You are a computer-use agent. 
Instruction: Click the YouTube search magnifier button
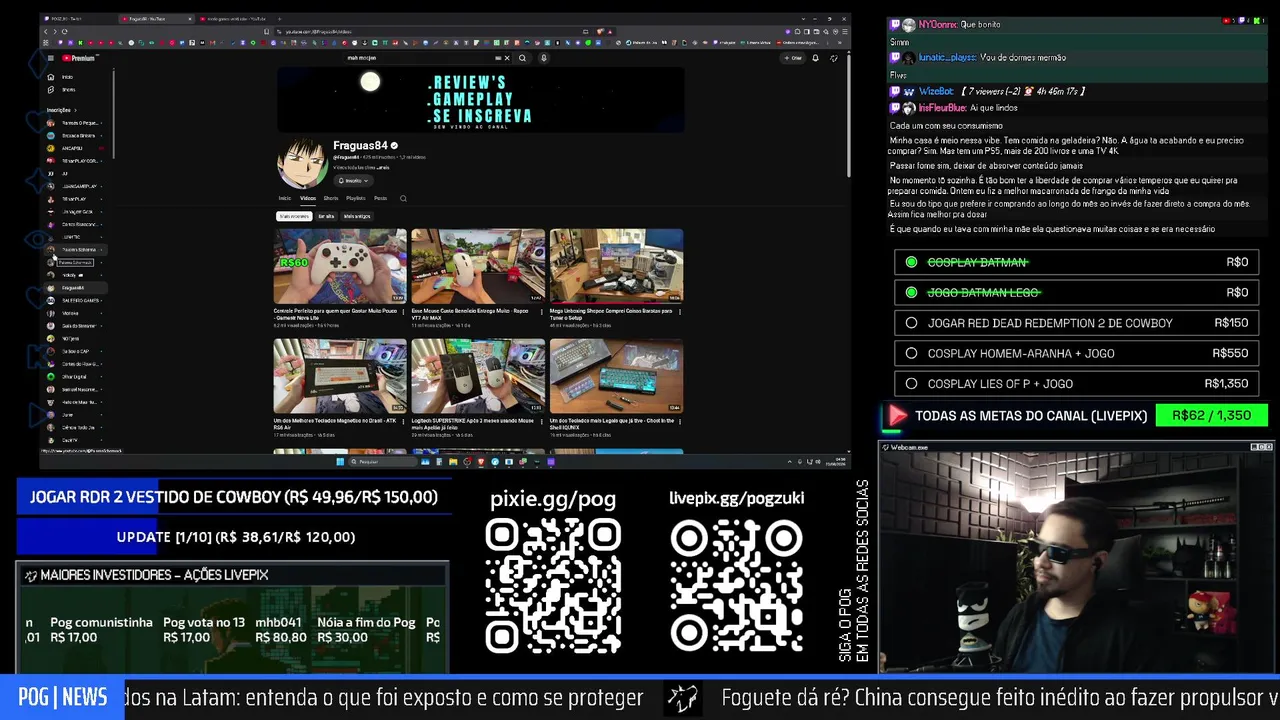pos(522,58)
